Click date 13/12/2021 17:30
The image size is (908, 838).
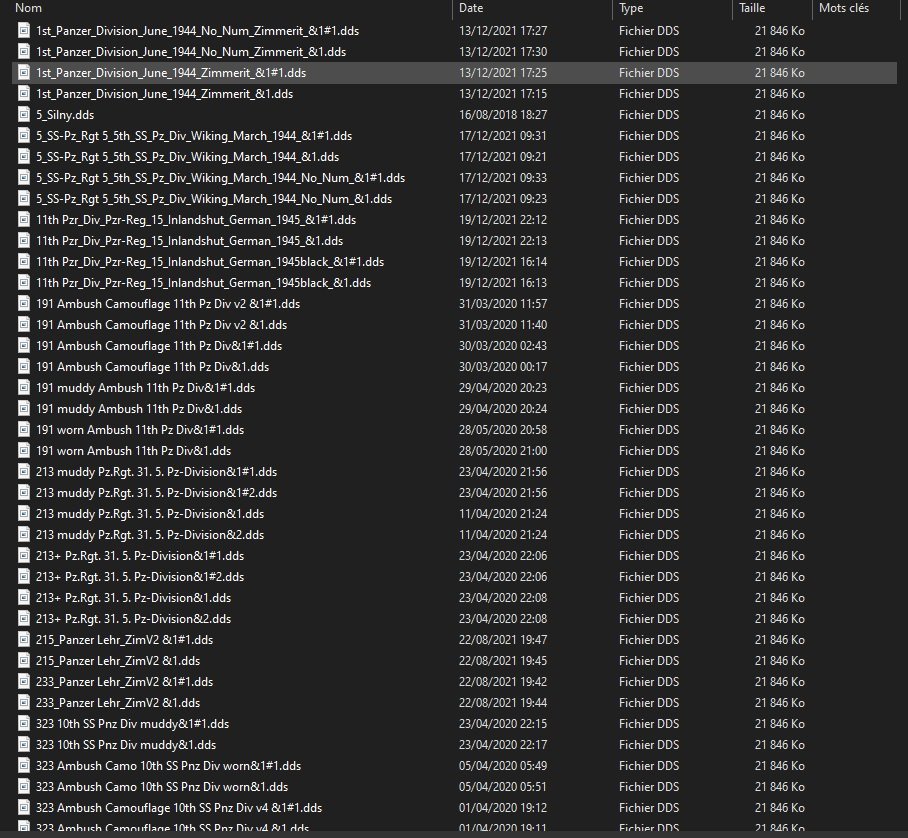[x=503, y=52]
